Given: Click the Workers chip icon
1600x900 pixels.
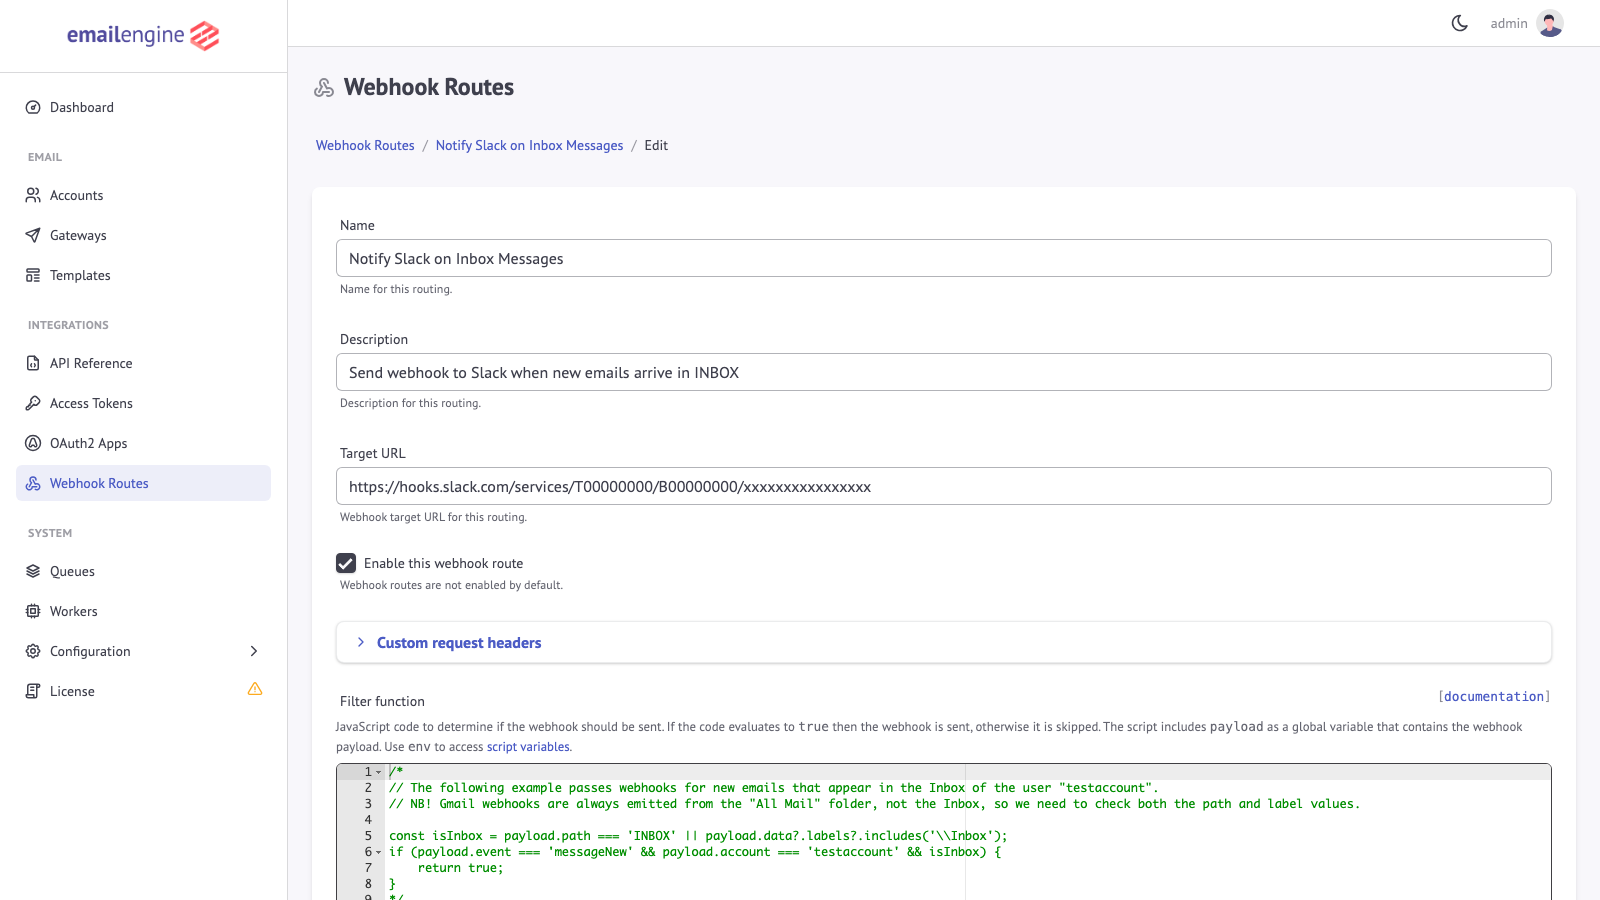Looking at the screenshot, I should (33, 611).
